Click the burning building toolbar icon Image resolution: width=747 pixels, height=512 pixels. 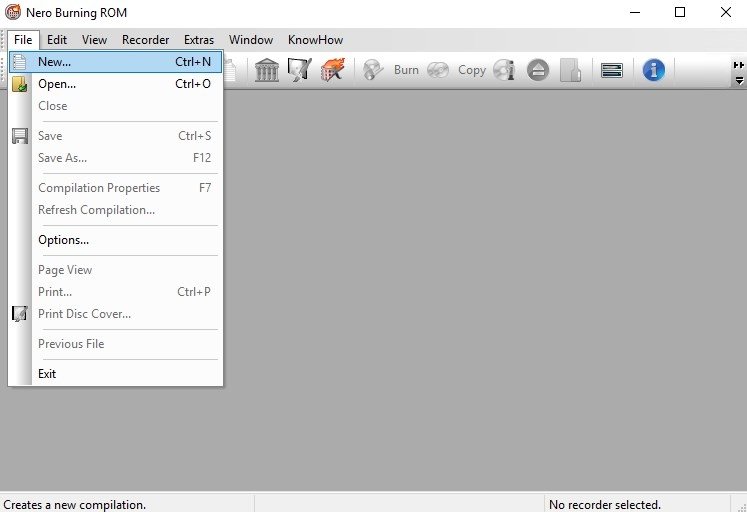coord(333,70)
